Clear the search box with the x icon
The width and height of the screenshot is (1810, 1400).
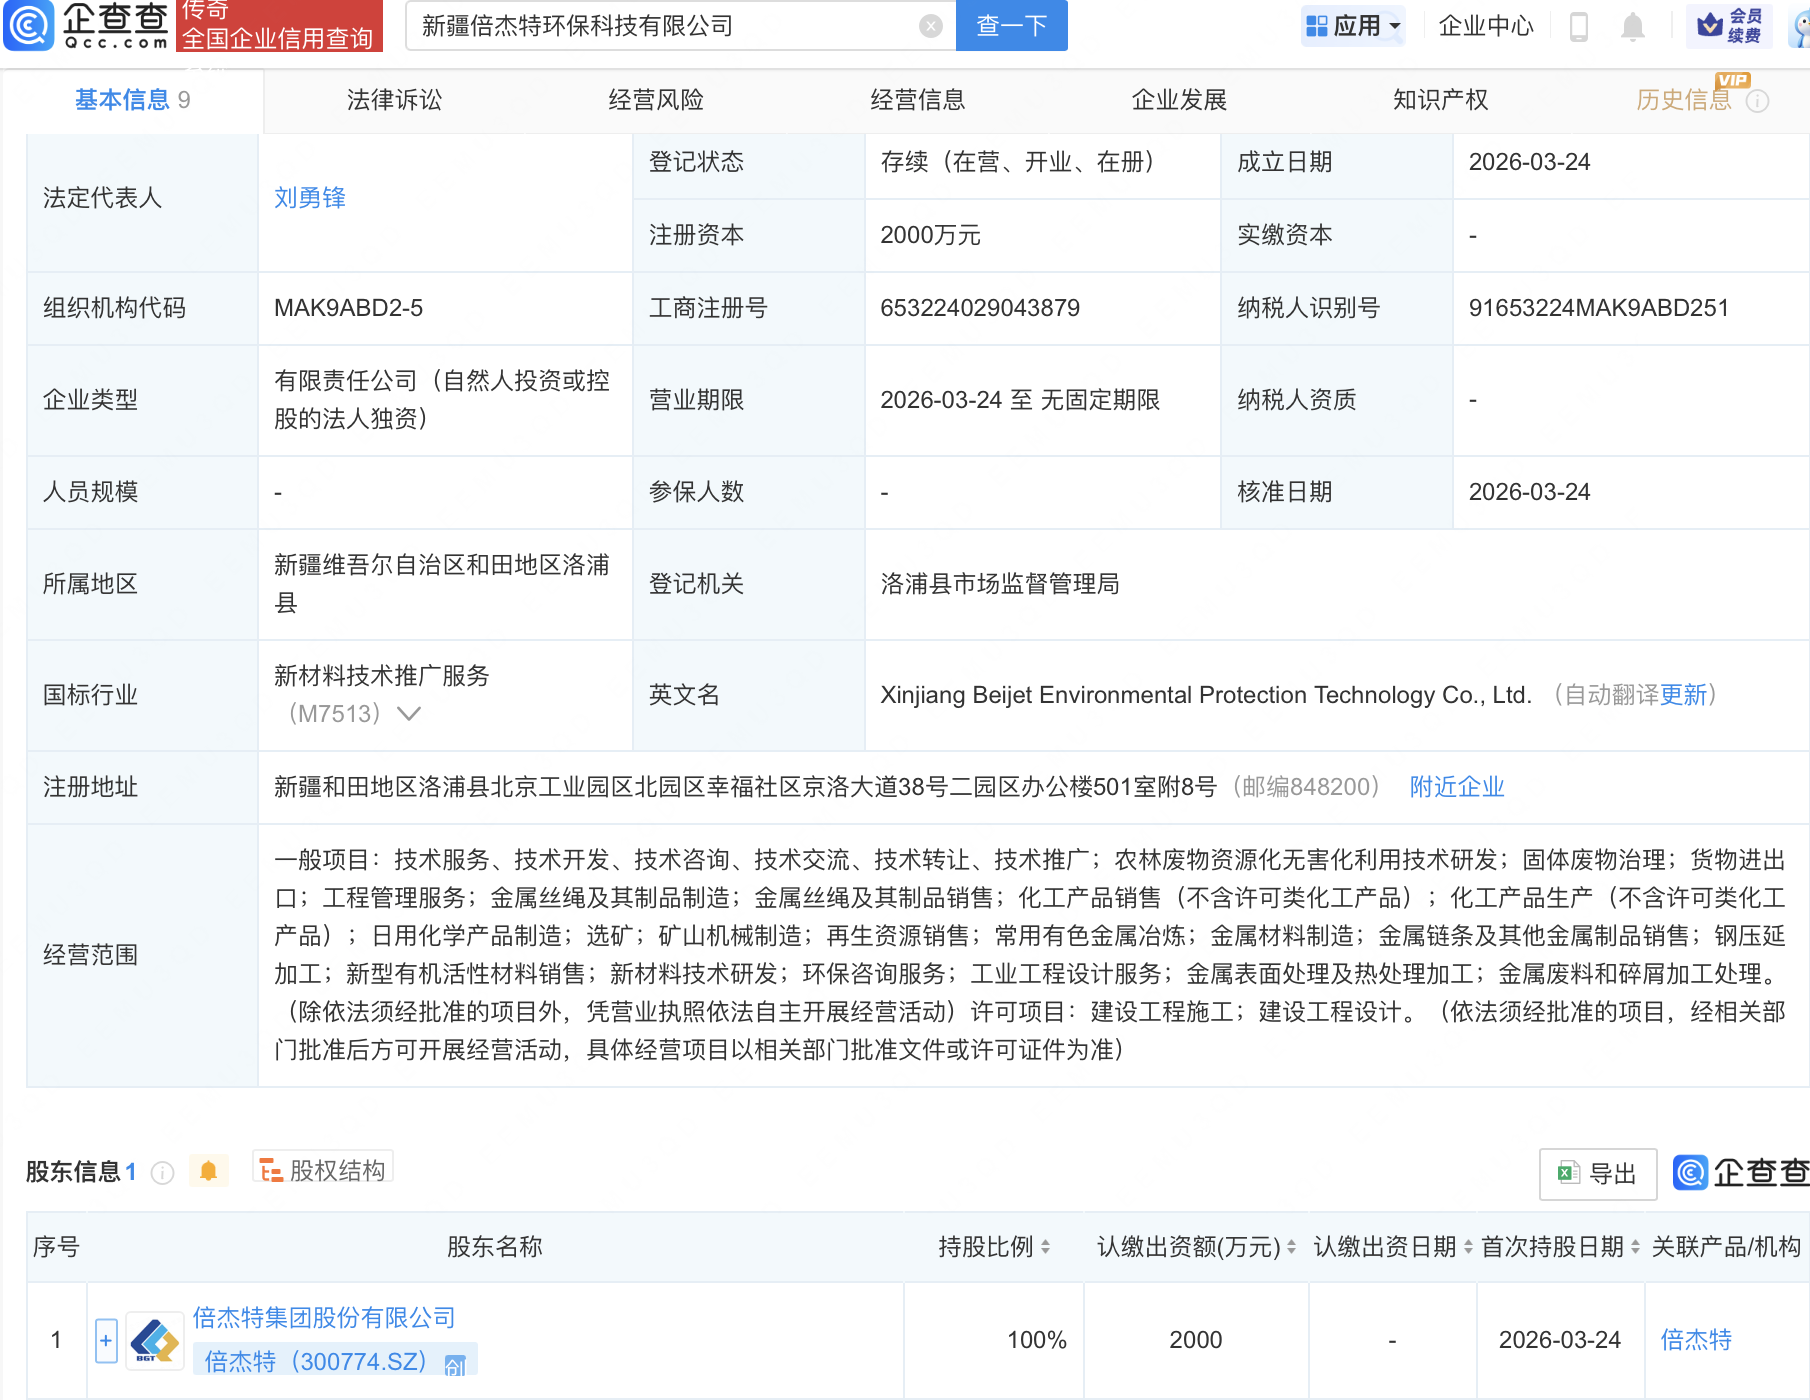(x=930, y=25)
